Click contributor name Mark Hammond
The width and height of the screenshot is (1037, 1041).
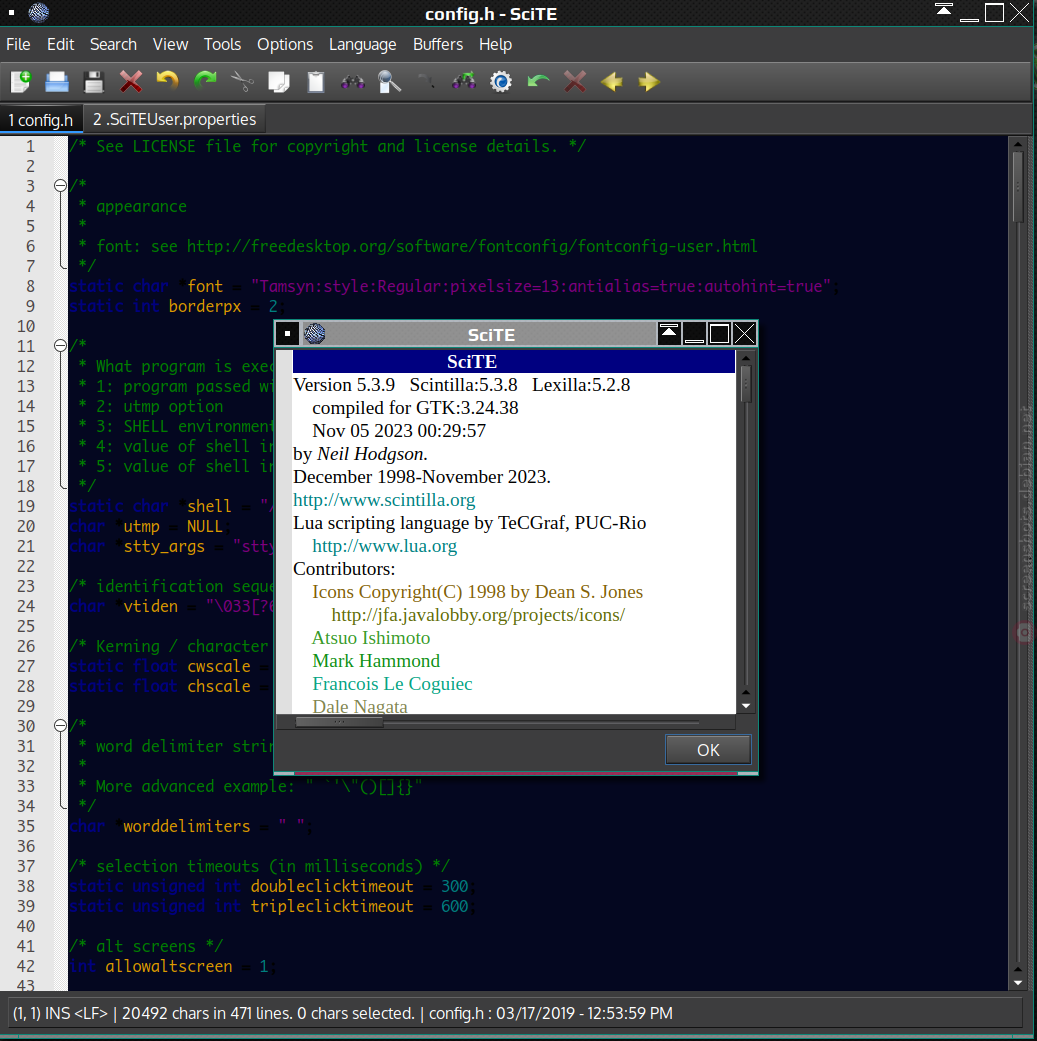click(x=376, y=661)
